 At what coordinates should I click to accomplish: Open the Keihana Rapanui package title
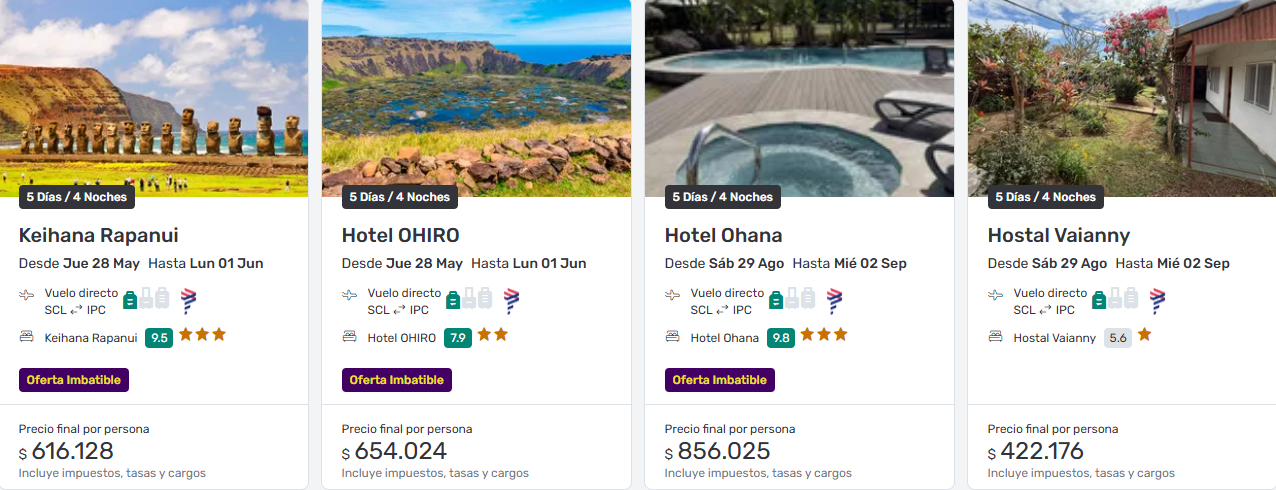click(99, 235)
